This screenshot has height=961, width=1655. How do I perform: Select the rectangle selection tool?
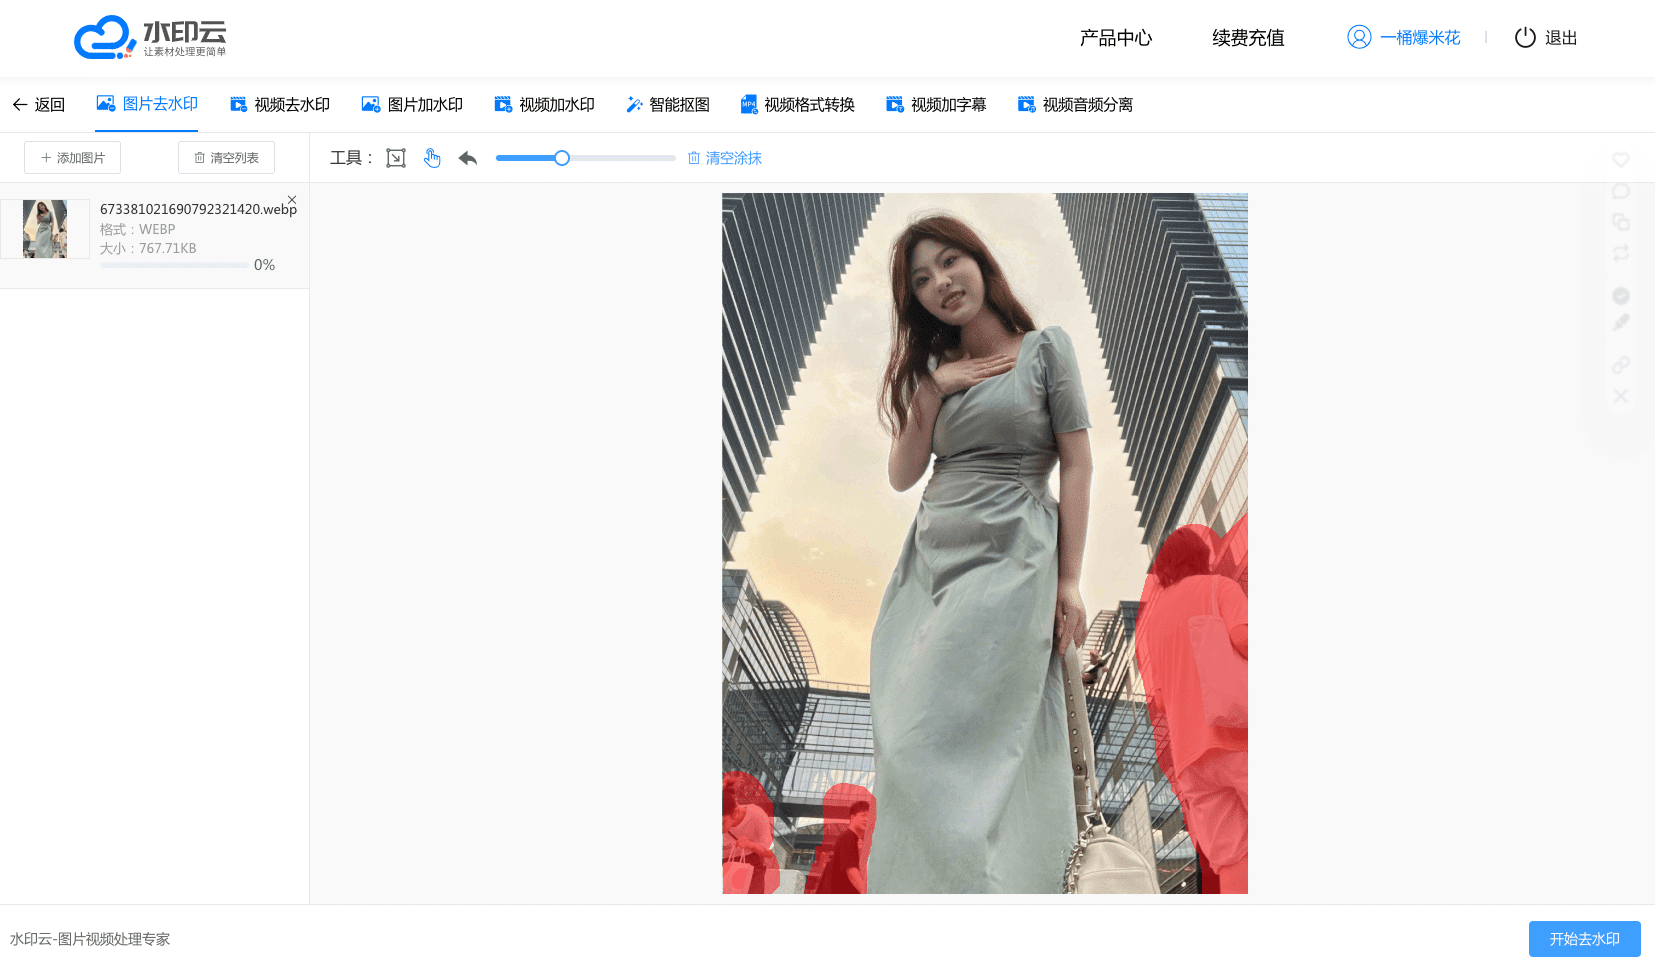point(396,158)
